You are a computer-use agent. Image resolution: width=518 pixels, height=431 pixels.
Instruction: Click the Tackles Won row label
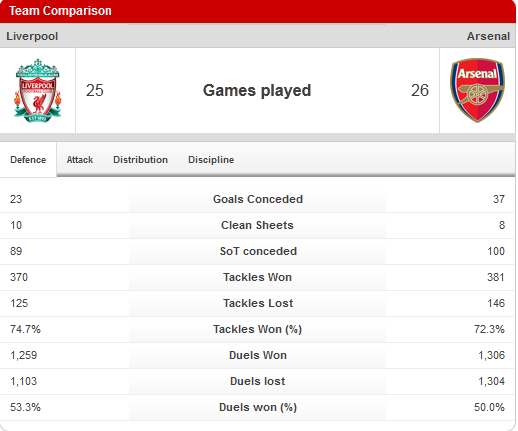point(257,277)
